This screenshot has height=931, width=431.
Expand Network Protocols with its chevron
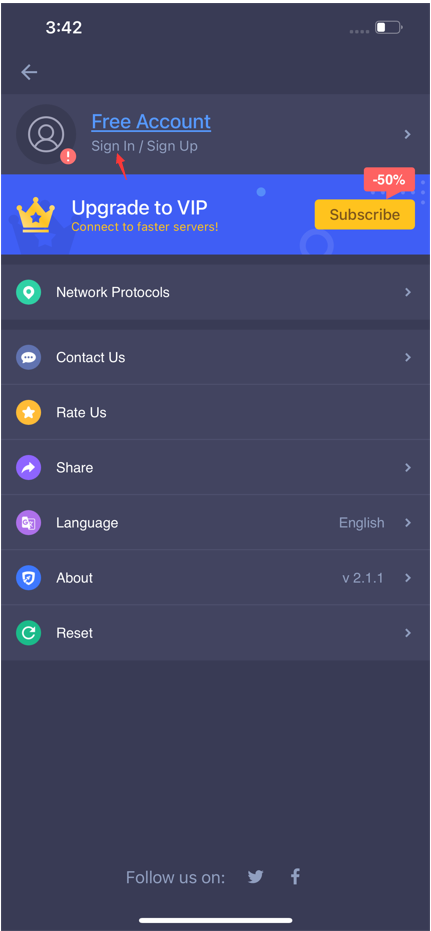point(408,292)
